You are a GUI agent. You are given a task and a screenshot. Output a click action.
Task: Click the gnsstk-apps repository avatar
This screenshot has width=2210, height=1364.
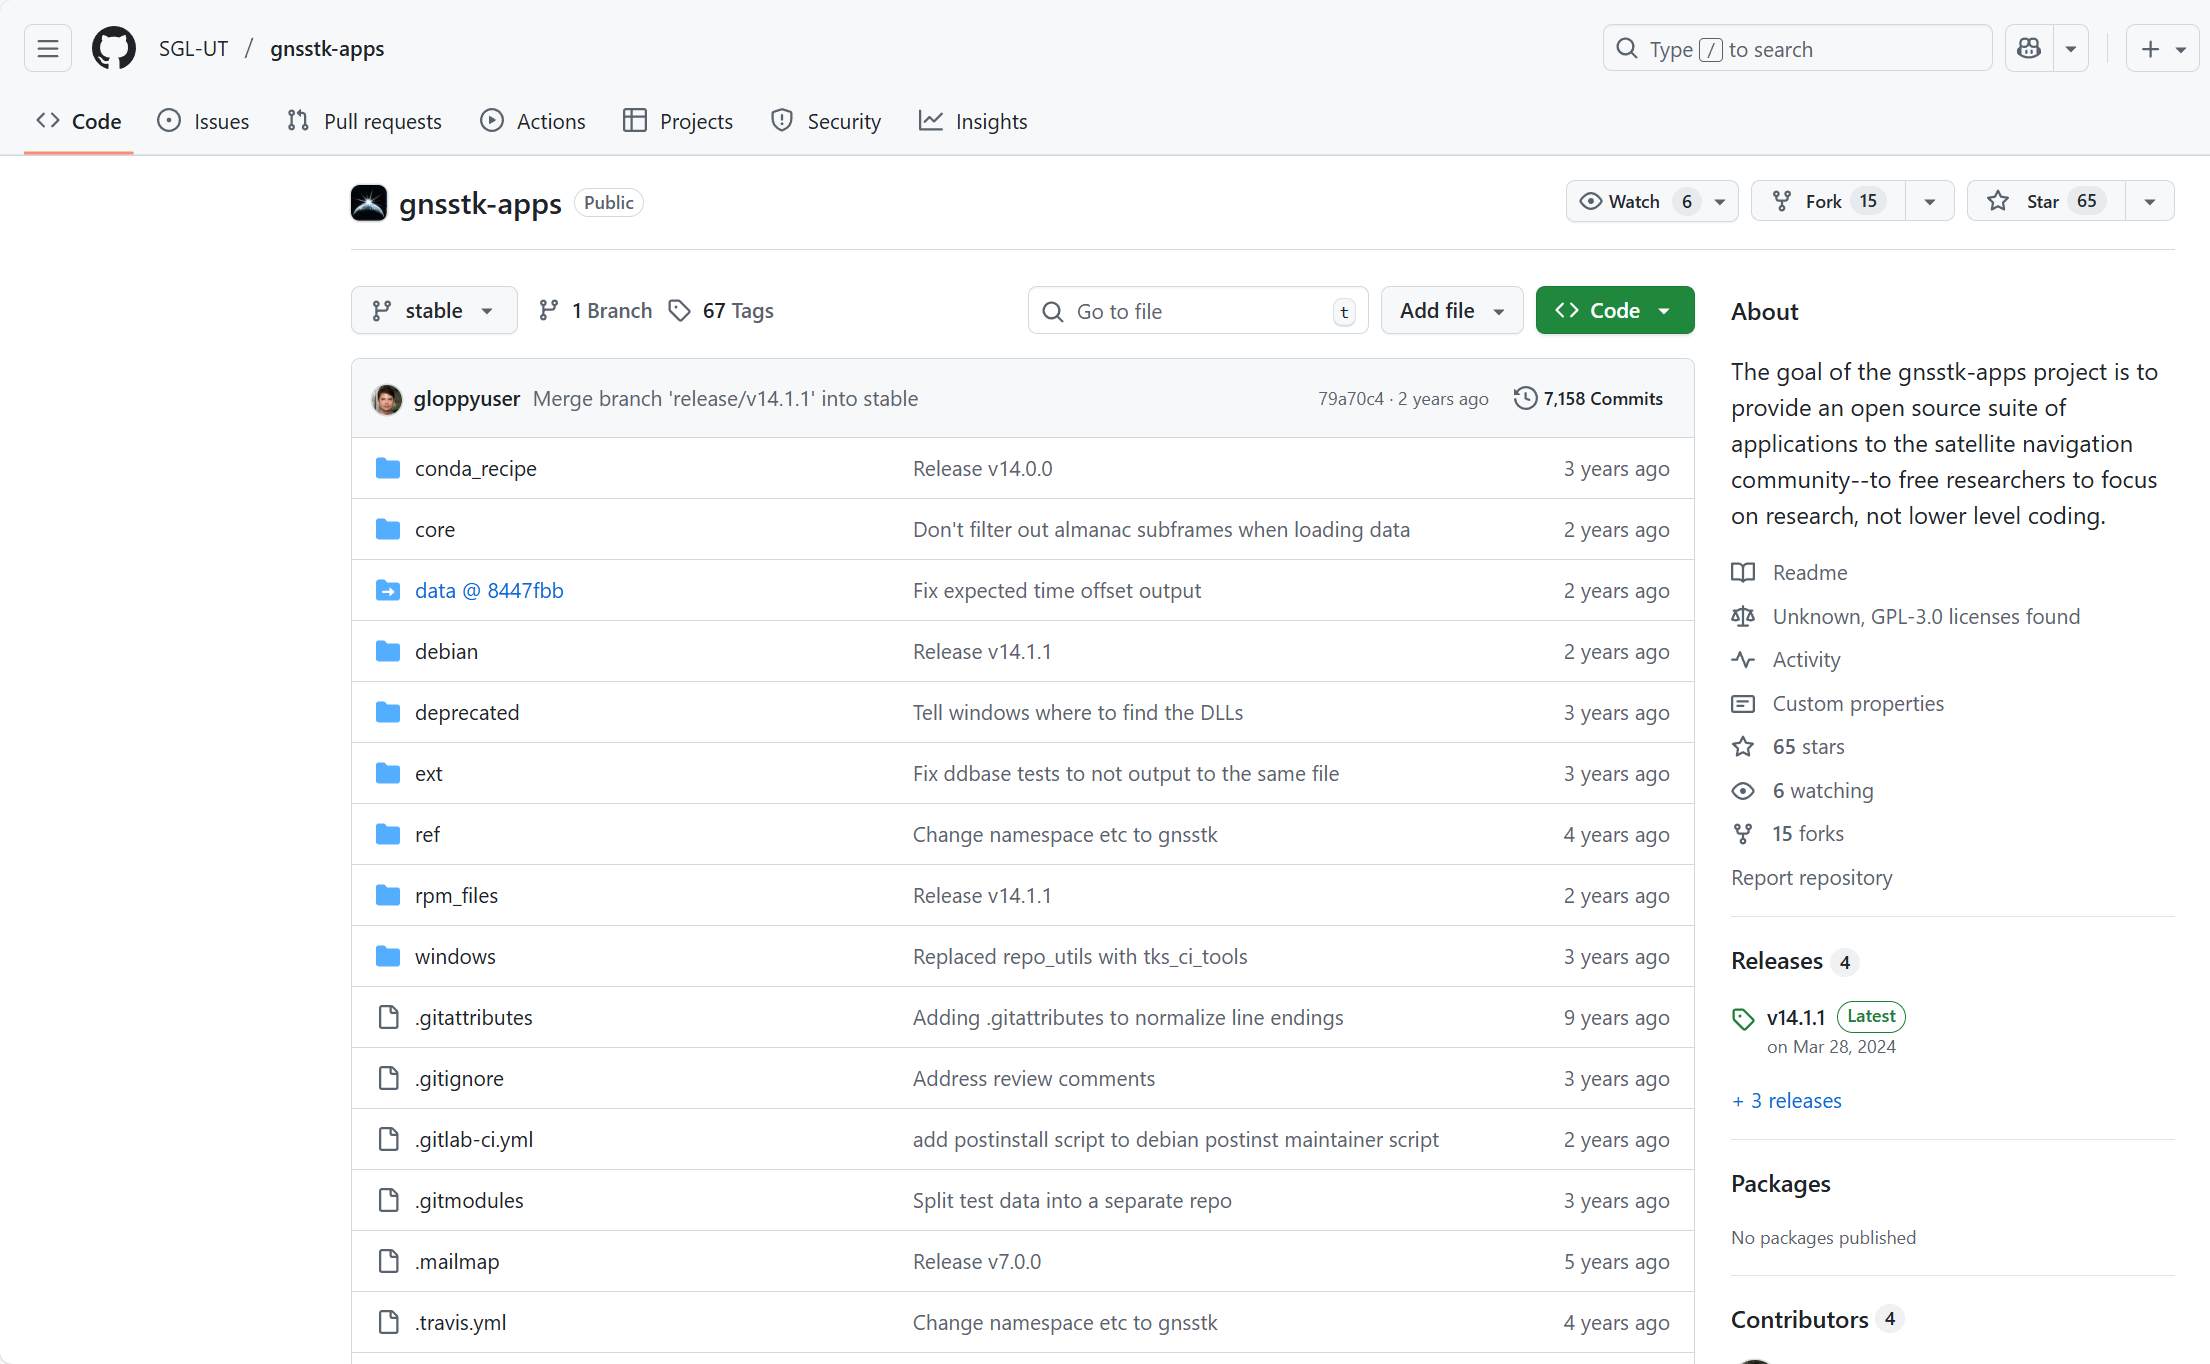(x=368, y=203)
